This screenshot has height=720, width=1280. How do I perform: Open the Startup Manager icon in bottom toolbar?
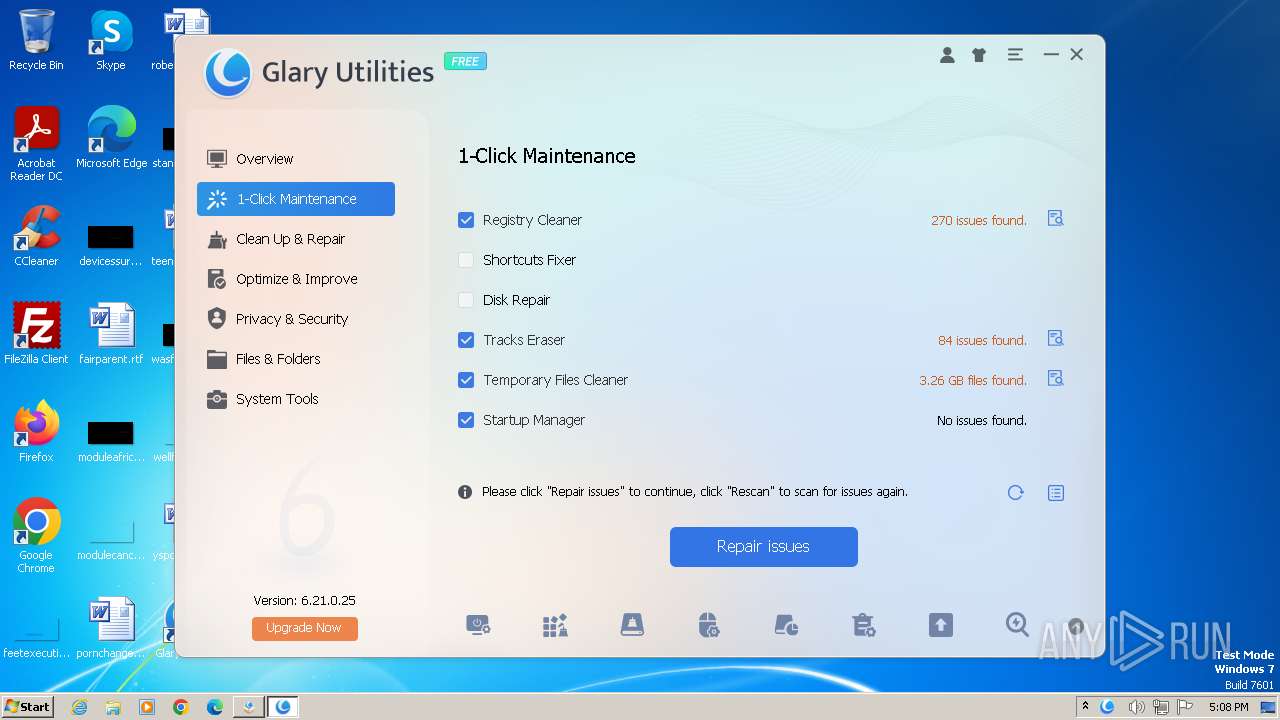click(478, 626)
